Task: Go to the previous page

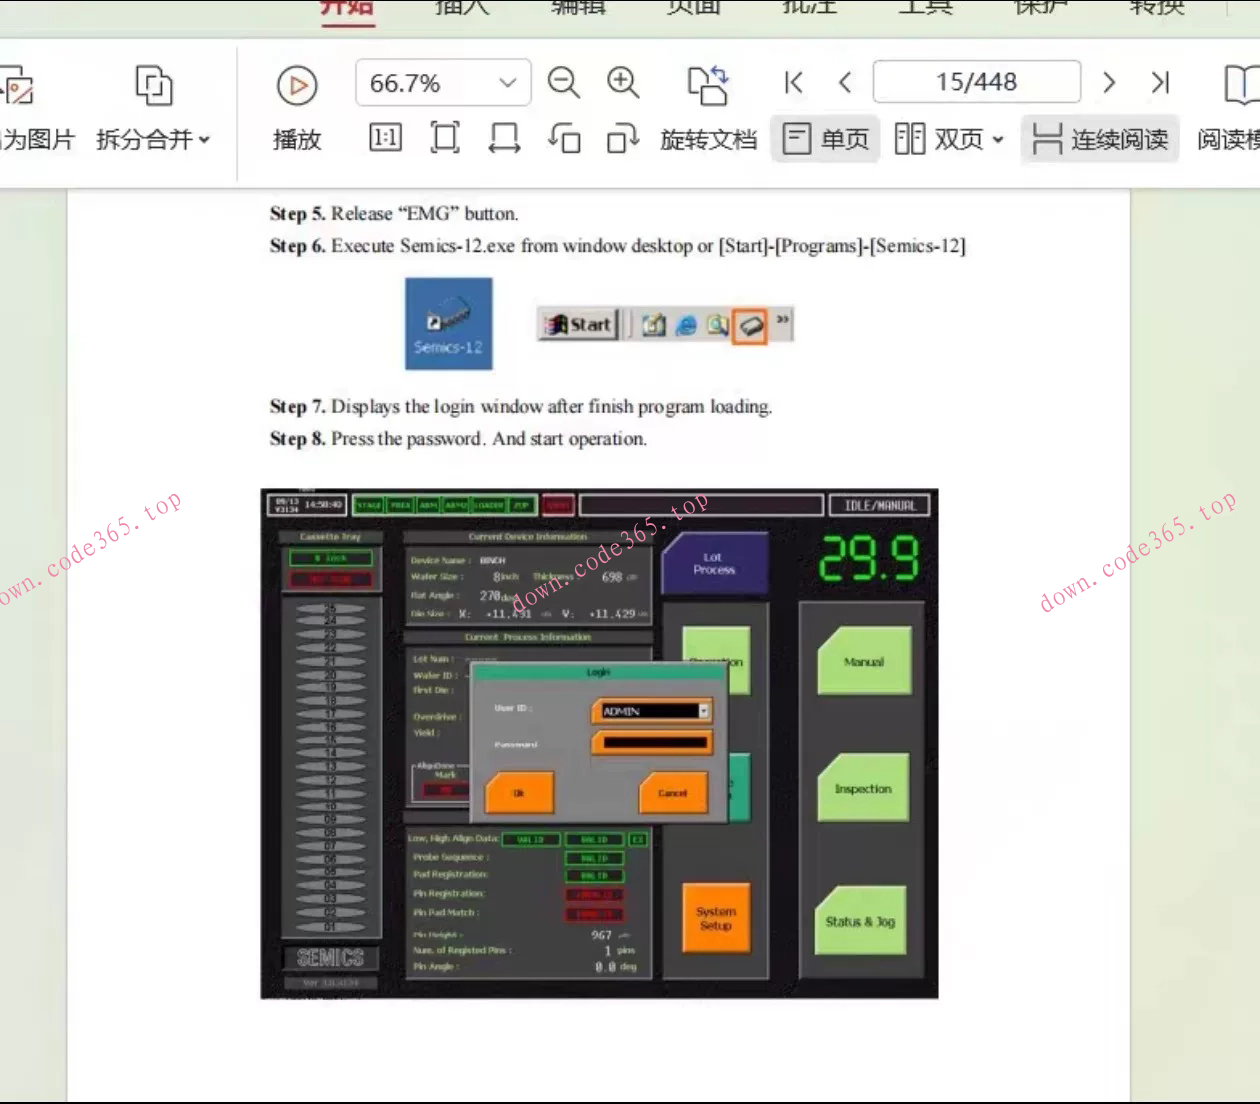Action: (845, 83)
